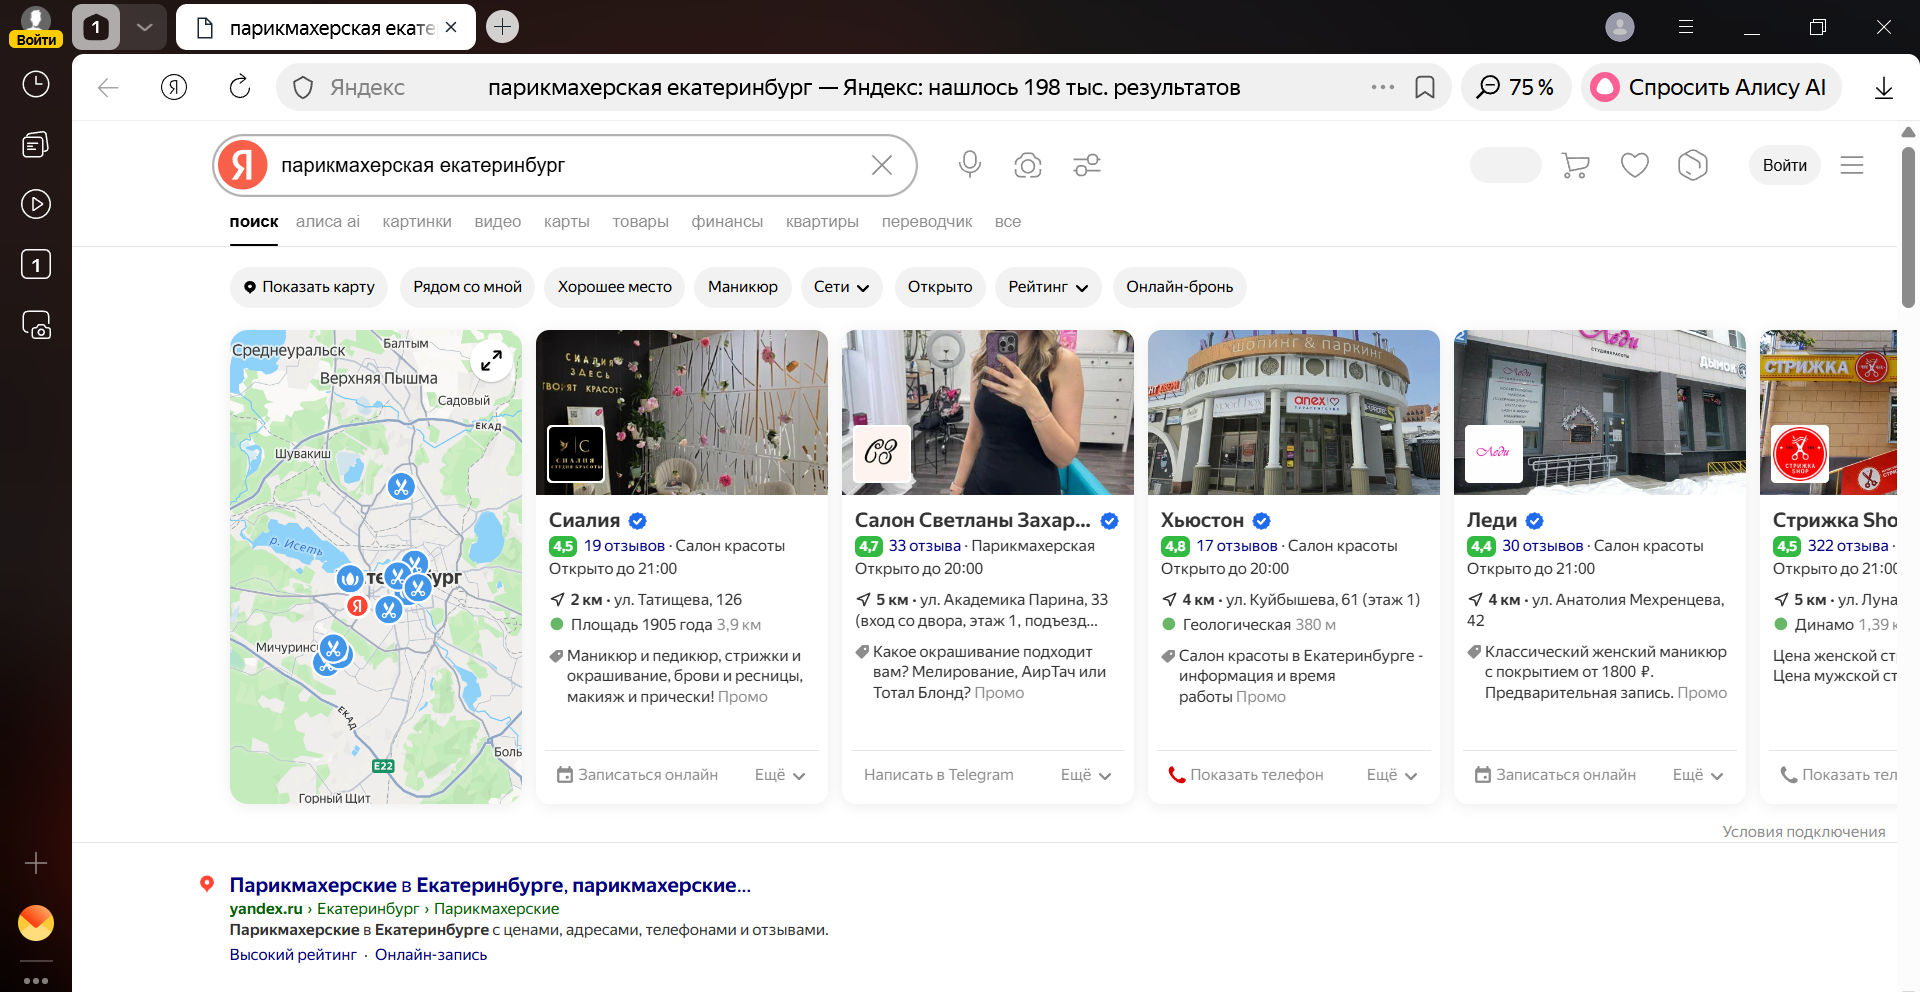Open the переводчик search tab
Viewport: 1920px width, 992px height.
click(926, 222)
